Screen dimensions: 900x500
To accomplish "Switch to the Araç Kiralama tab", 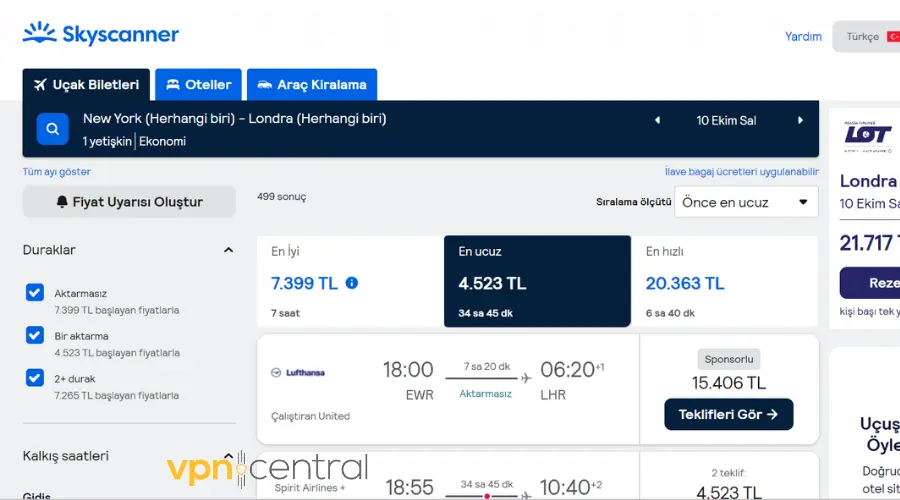I will tap(312, 85).
